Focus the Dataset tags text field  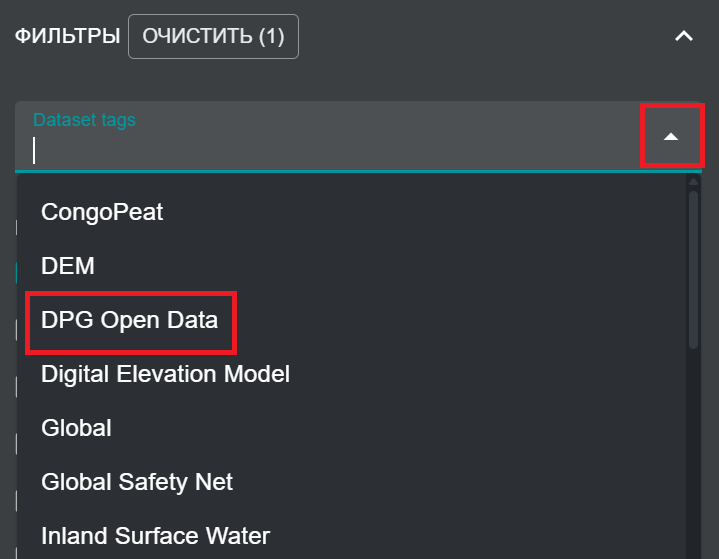coord(300,150)
